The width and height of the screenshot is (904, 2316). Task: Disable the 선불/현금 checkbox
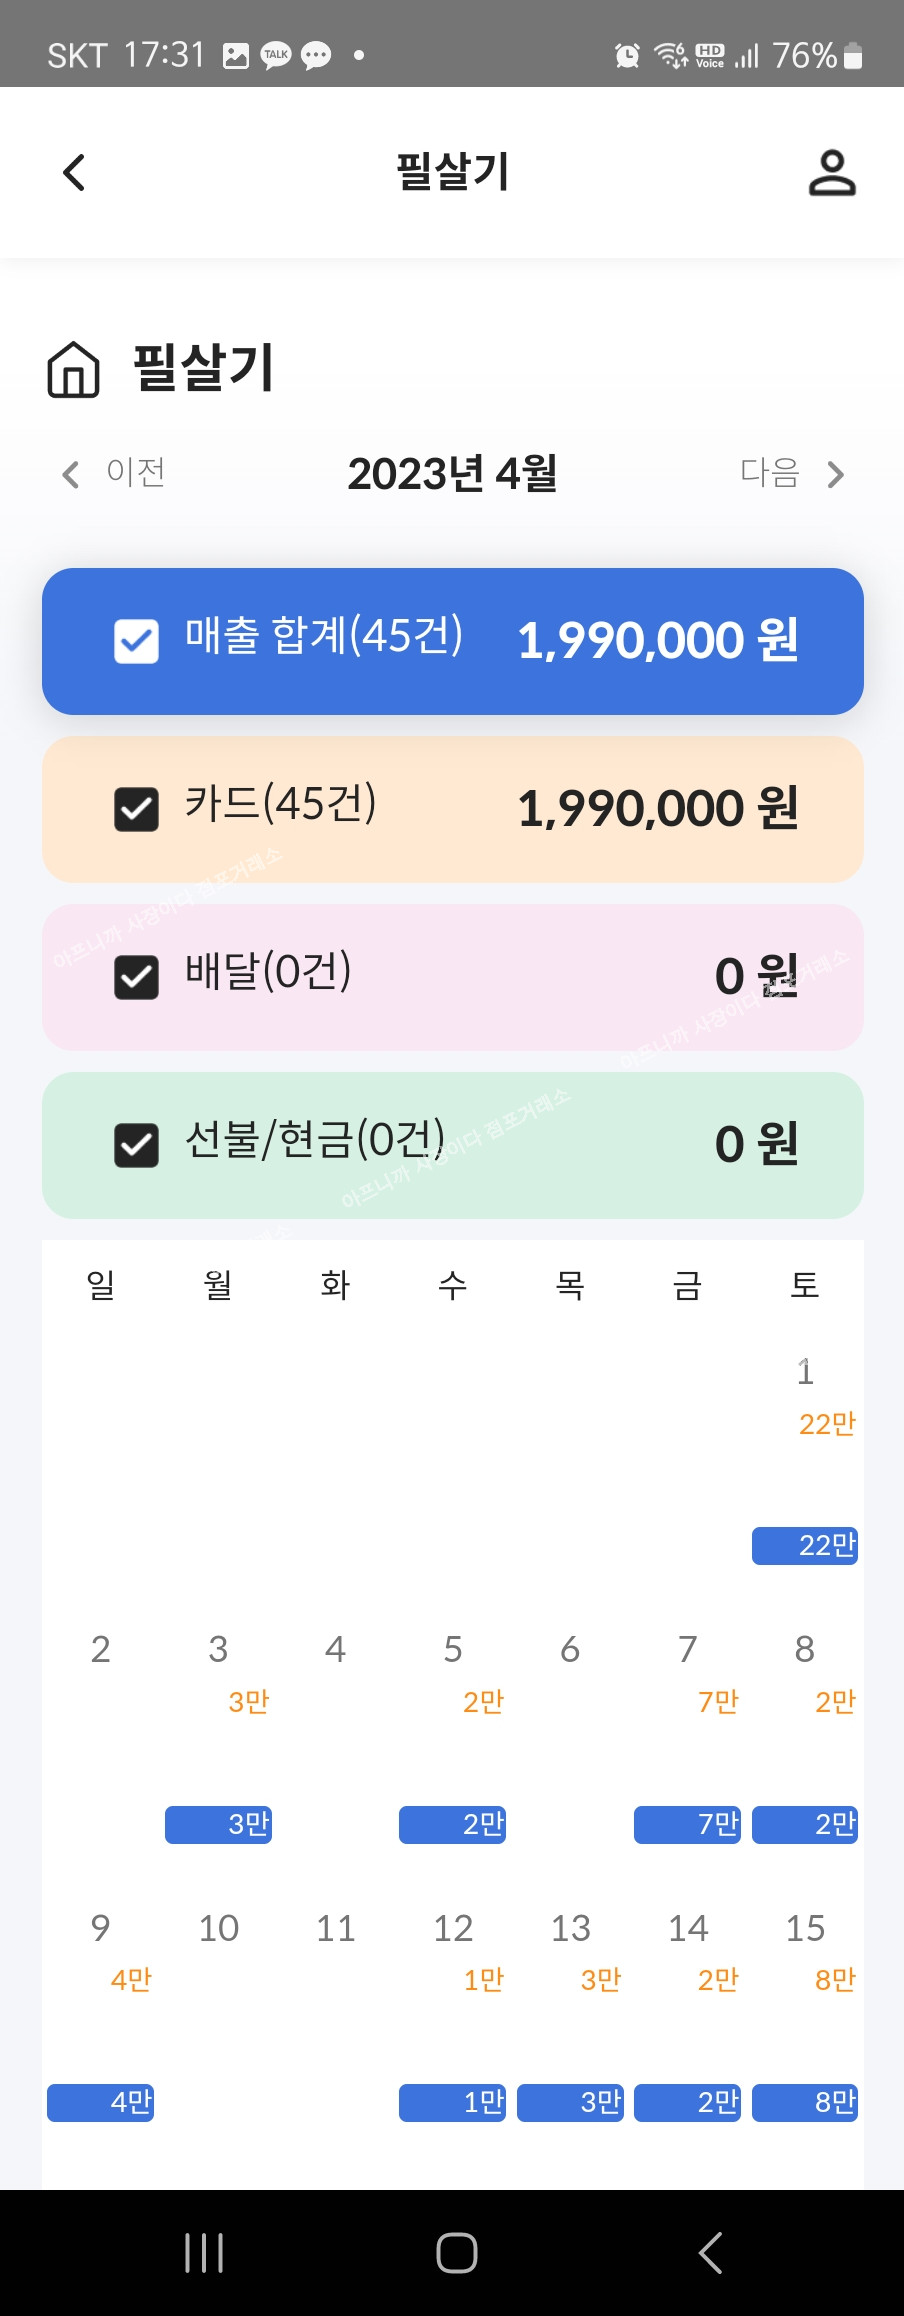click(137, 1146)
